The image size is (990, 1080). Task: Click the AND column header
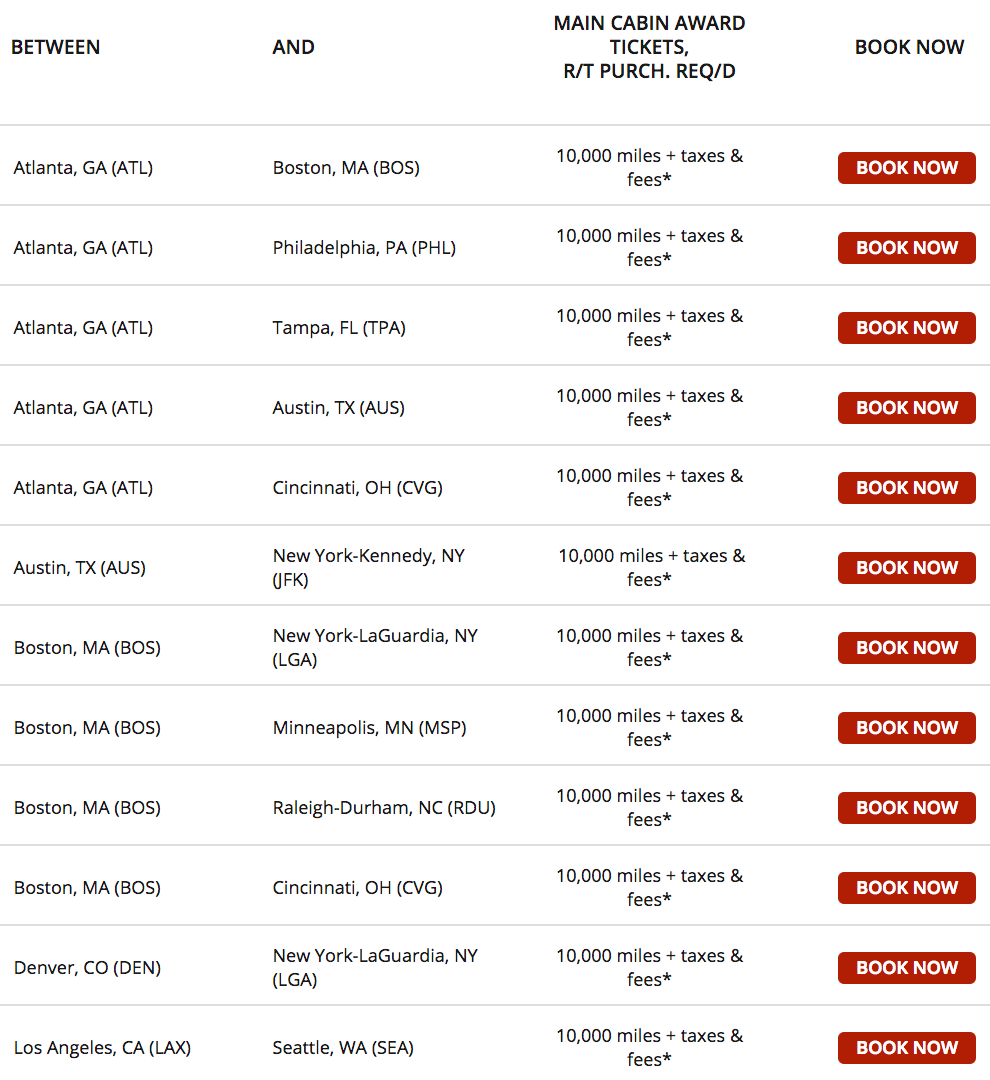[x=293, y=47]
